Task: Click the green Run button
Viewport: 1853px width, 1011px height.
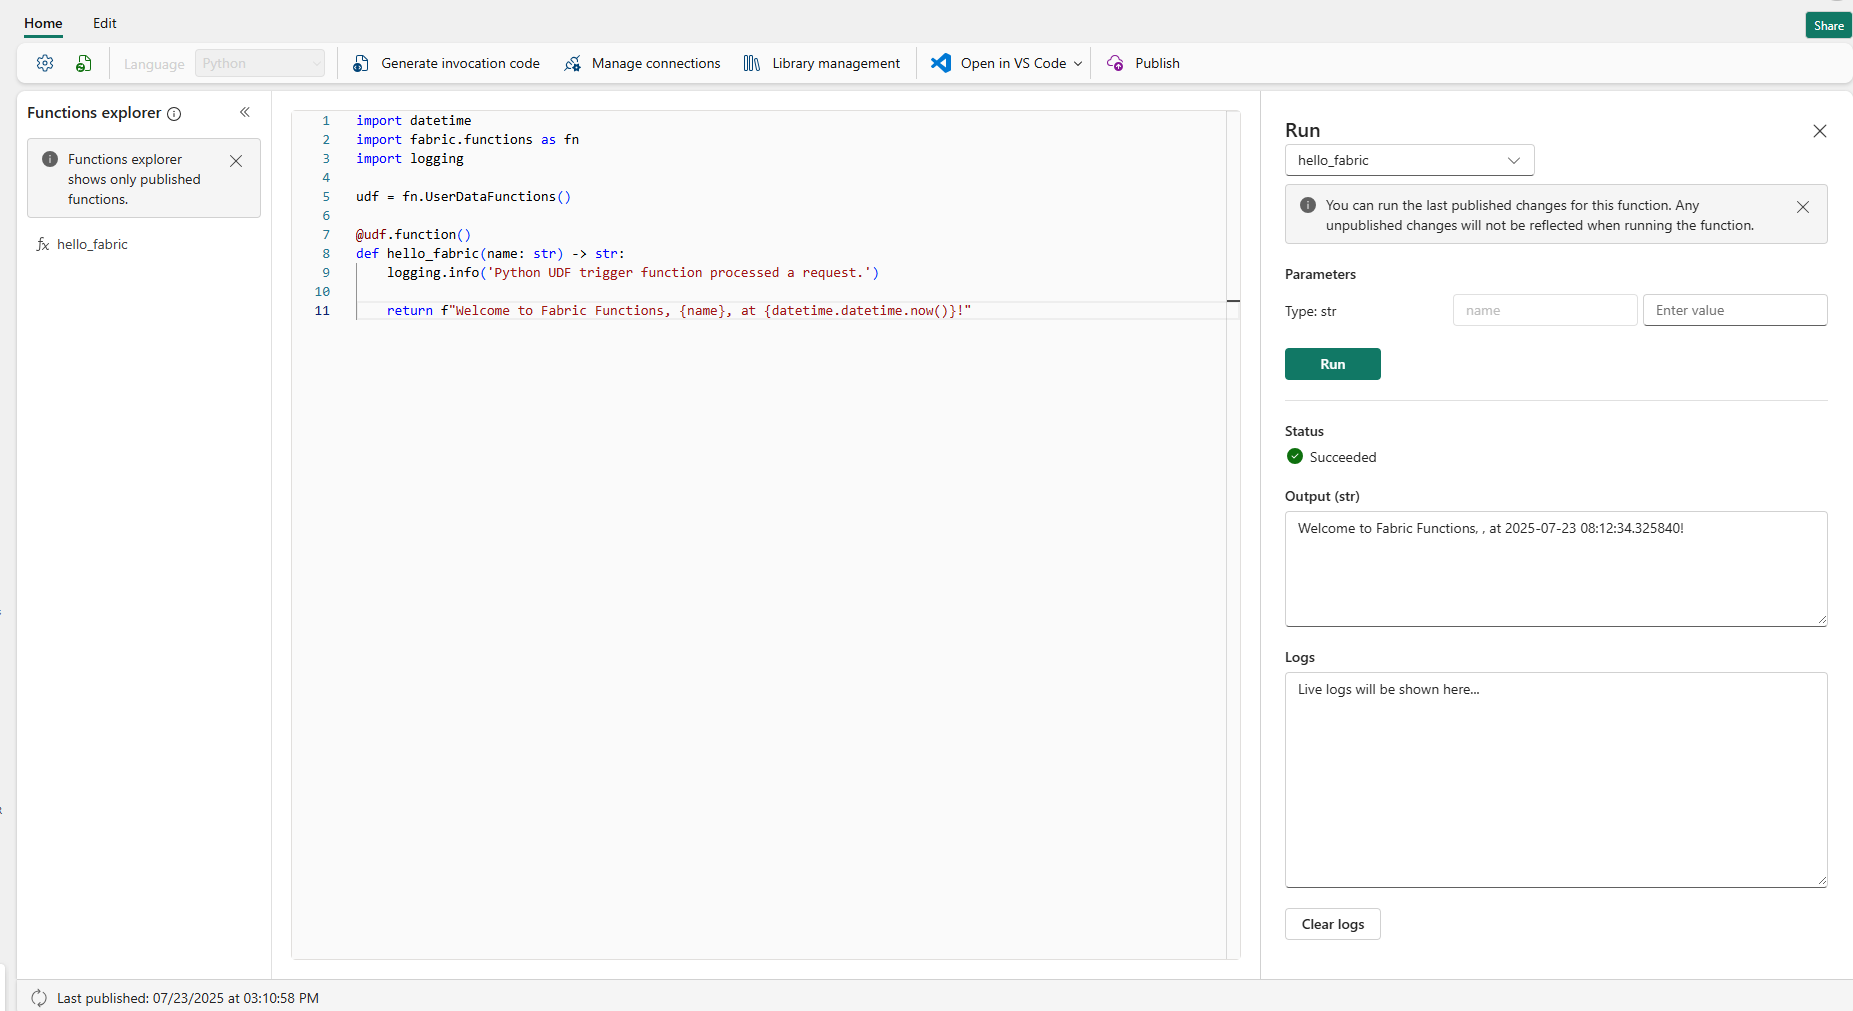Action: 1332,364
